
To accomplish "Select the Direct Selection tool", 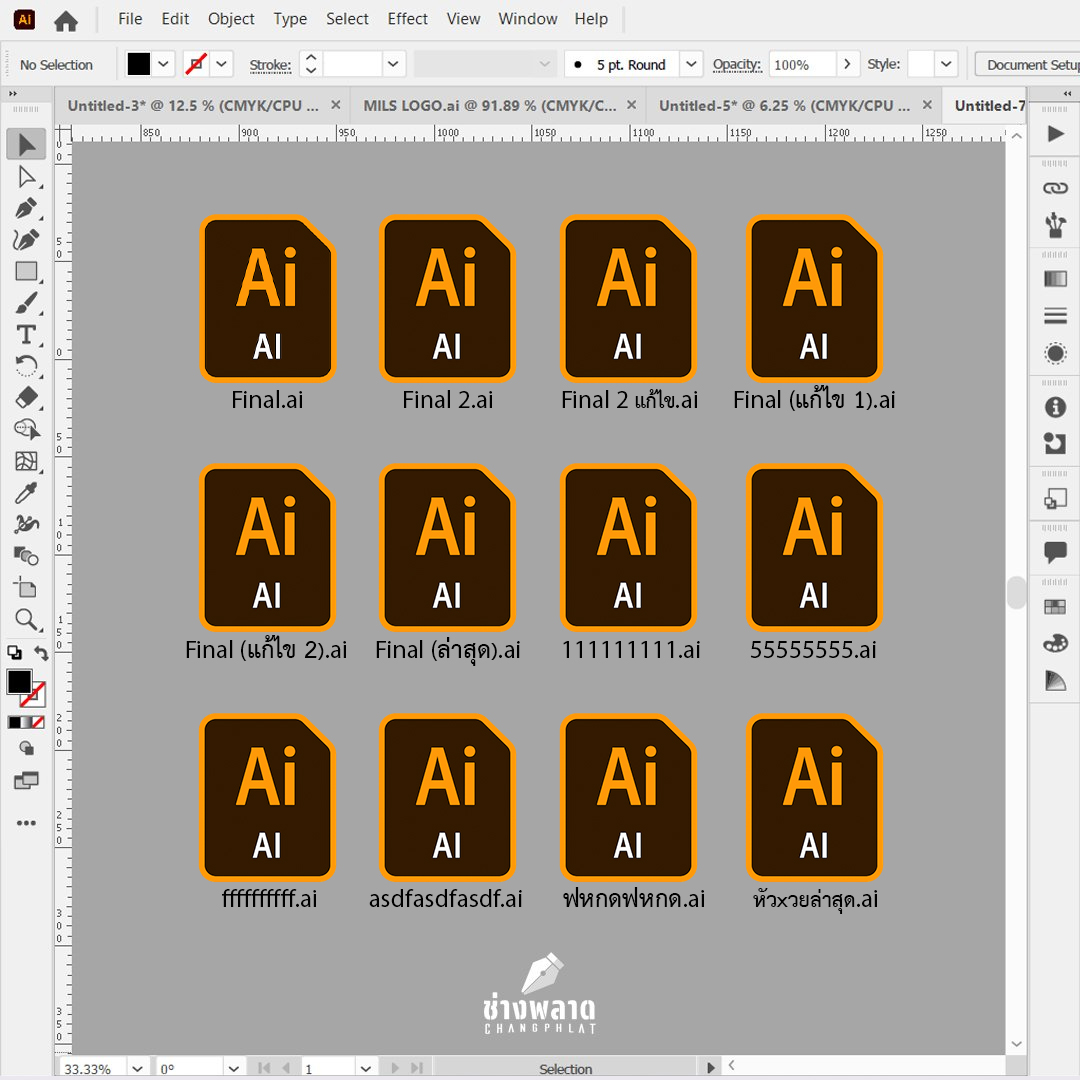I will pos(26,177).
